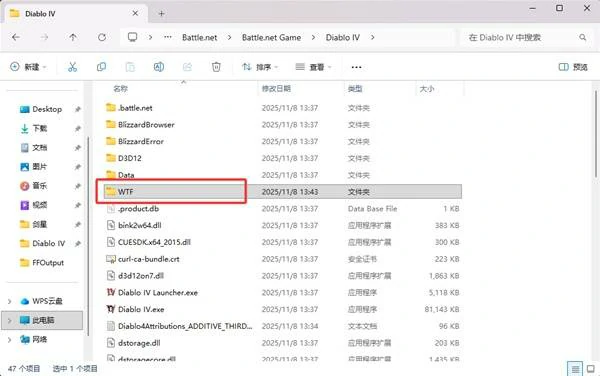Refresh the current folder view
The width and height of the screenshot is (600, 376).
pos(102,37)
